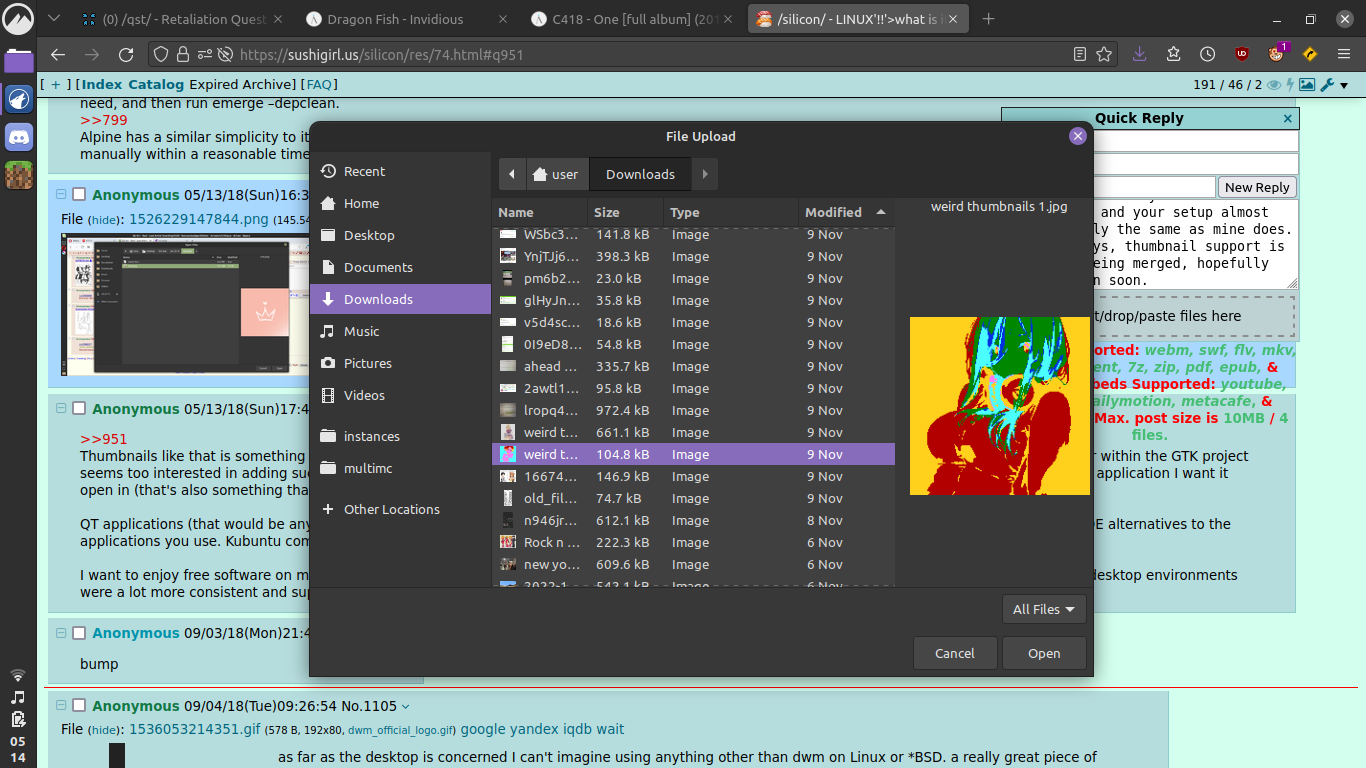Sort files by the Size column header
Image resolution: width=1366 pixels, height=768 pixels.
pos(607,212)
